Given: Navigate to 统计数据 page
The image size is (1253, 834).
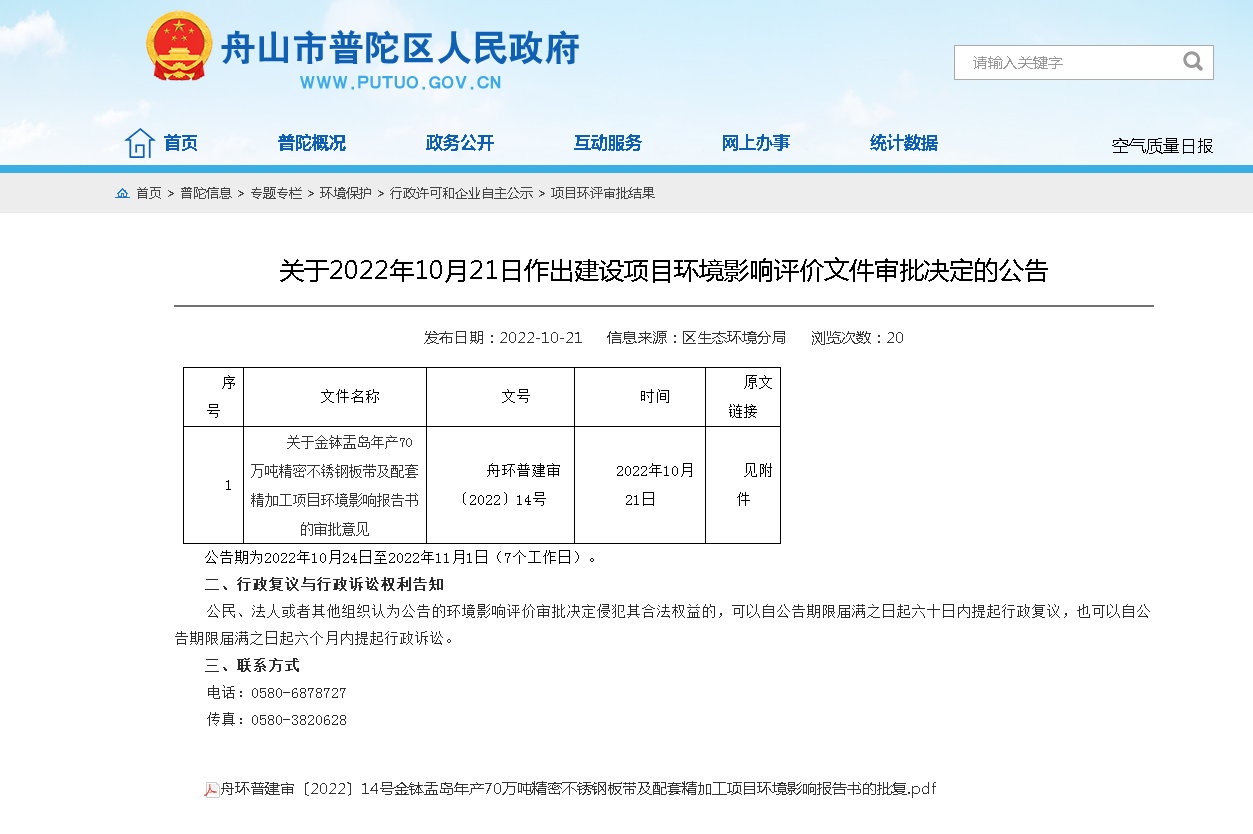Looking at the screenshot, I should point(903,143).
